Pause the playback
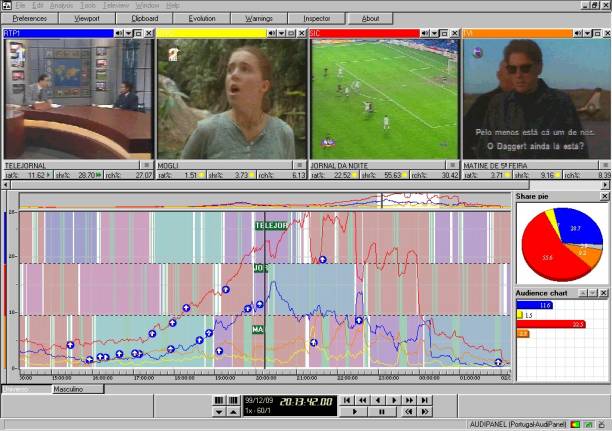612x431 pixels. 382,411
